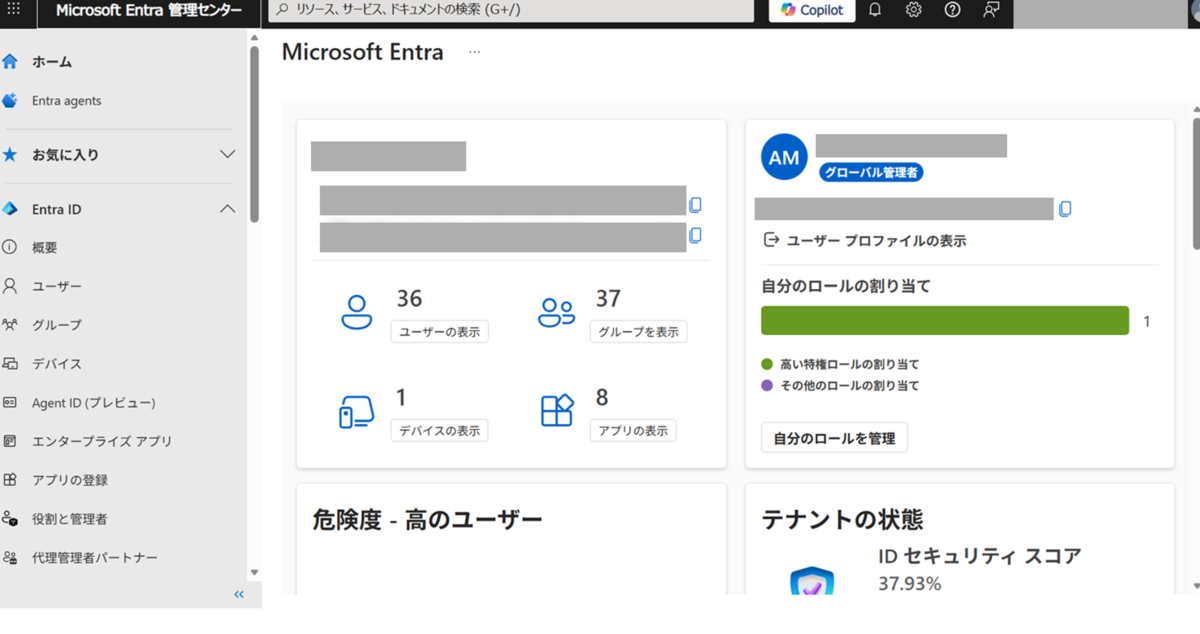Open エンタープライズ アプリ in the sidebar

tap(102, 441)
